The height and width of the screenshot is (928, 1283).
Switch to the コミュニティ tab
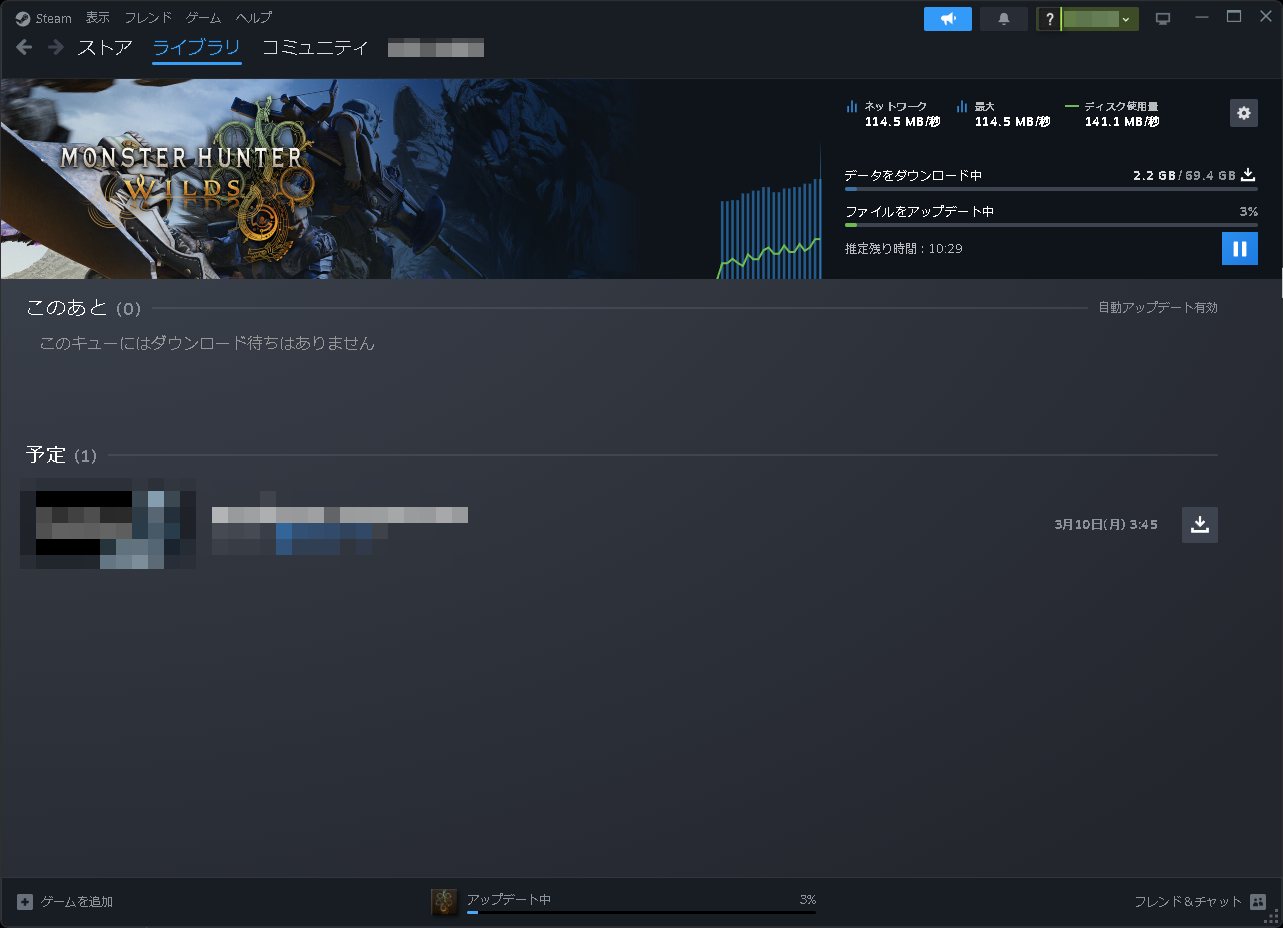(315, 47)
